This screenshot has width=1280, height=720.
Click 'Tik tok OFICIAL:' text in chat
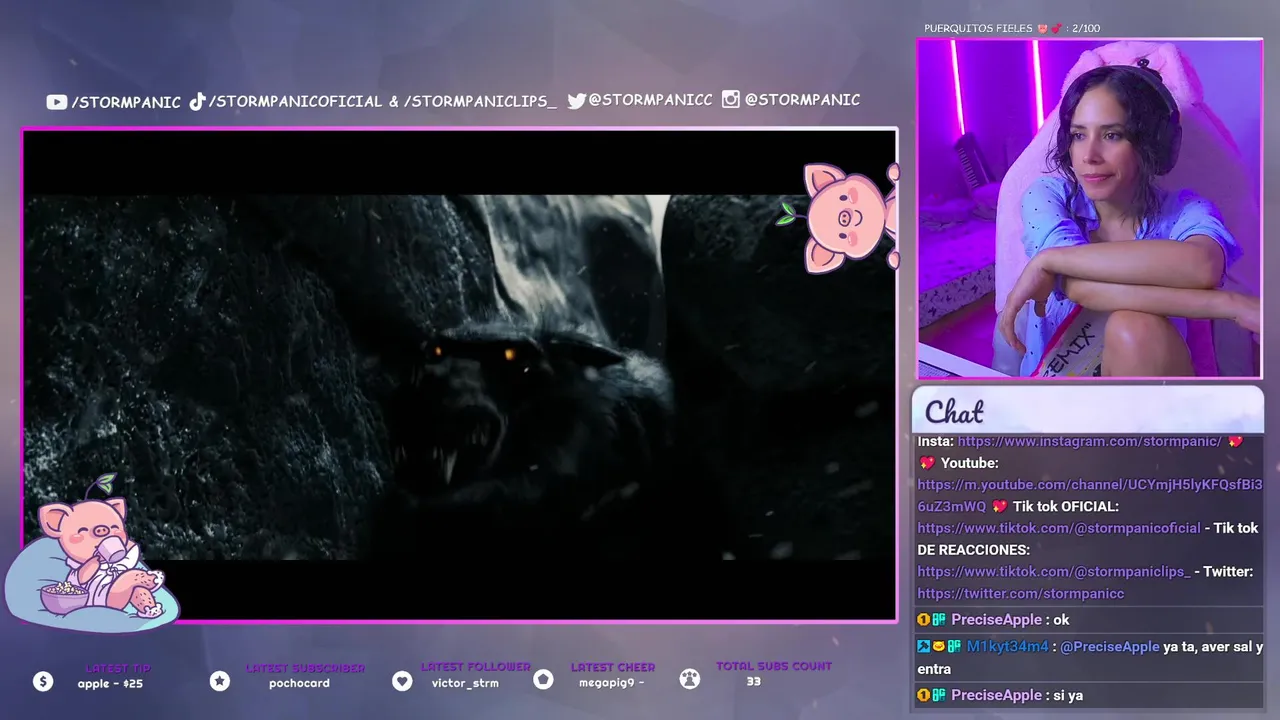1066,506
